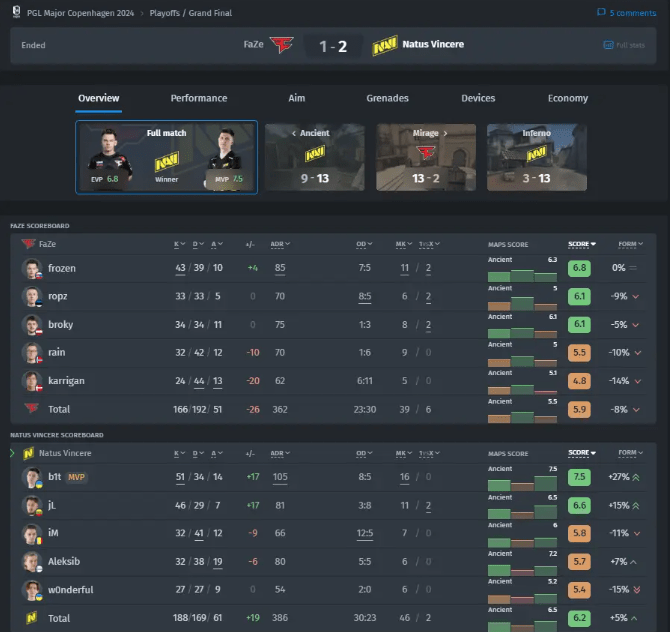
Task: Click the FaZe logo in match header
Action: pos(281,44)
